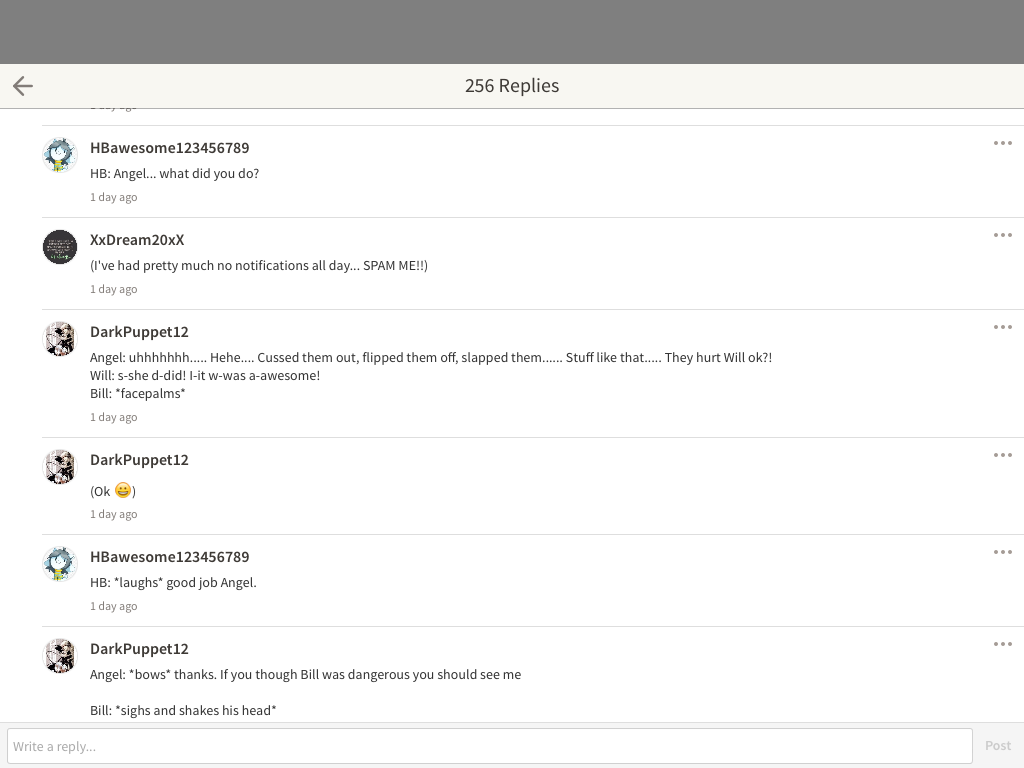The height and width of the screenshot is (768, 1024).
Task: Visit HBawesome123456789 username above "what did you do?"
Action: click(x=170, y=148)
